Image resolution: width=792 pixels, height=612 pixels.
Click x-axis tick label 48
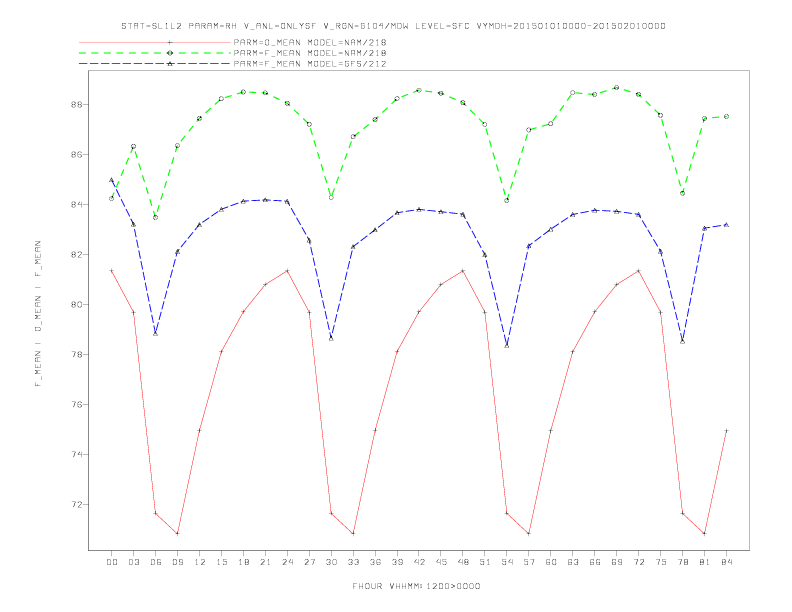(x=463, y=562)
